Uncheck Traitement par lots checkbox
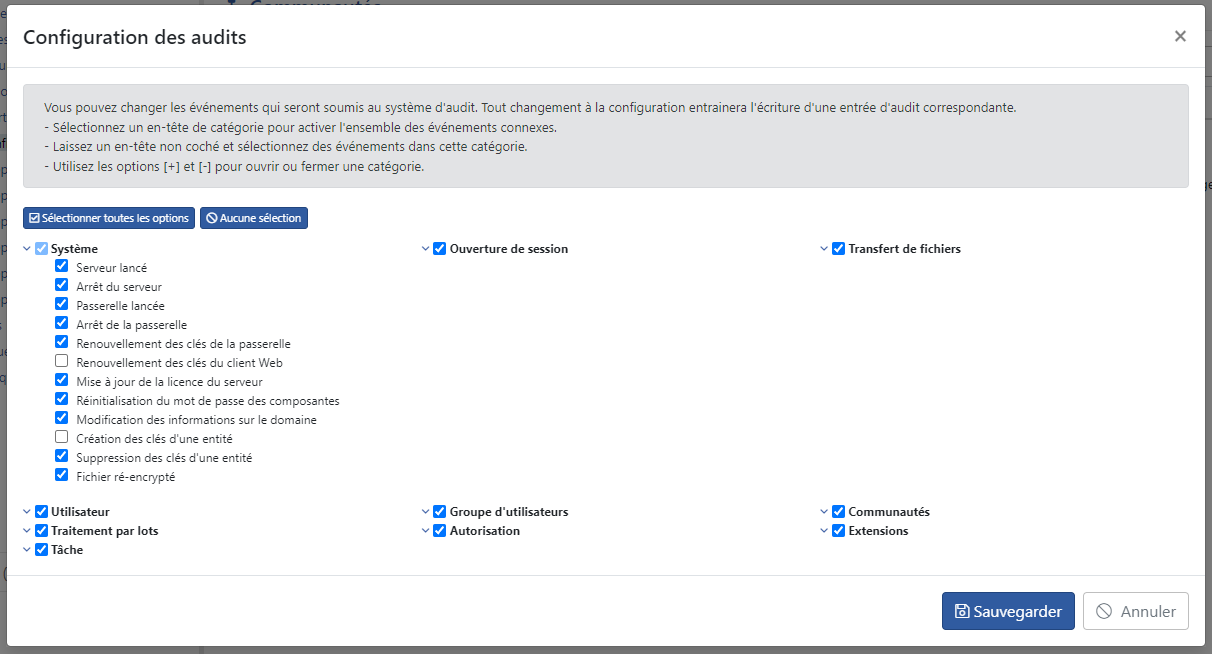Screen dimensions: 1212x654 41,530
